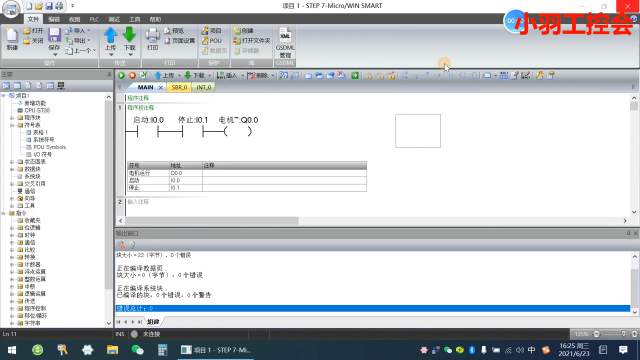Click the 页面设置 button in ribbon
The width and height of the screenshot is (640, 360).
point(180,41)
